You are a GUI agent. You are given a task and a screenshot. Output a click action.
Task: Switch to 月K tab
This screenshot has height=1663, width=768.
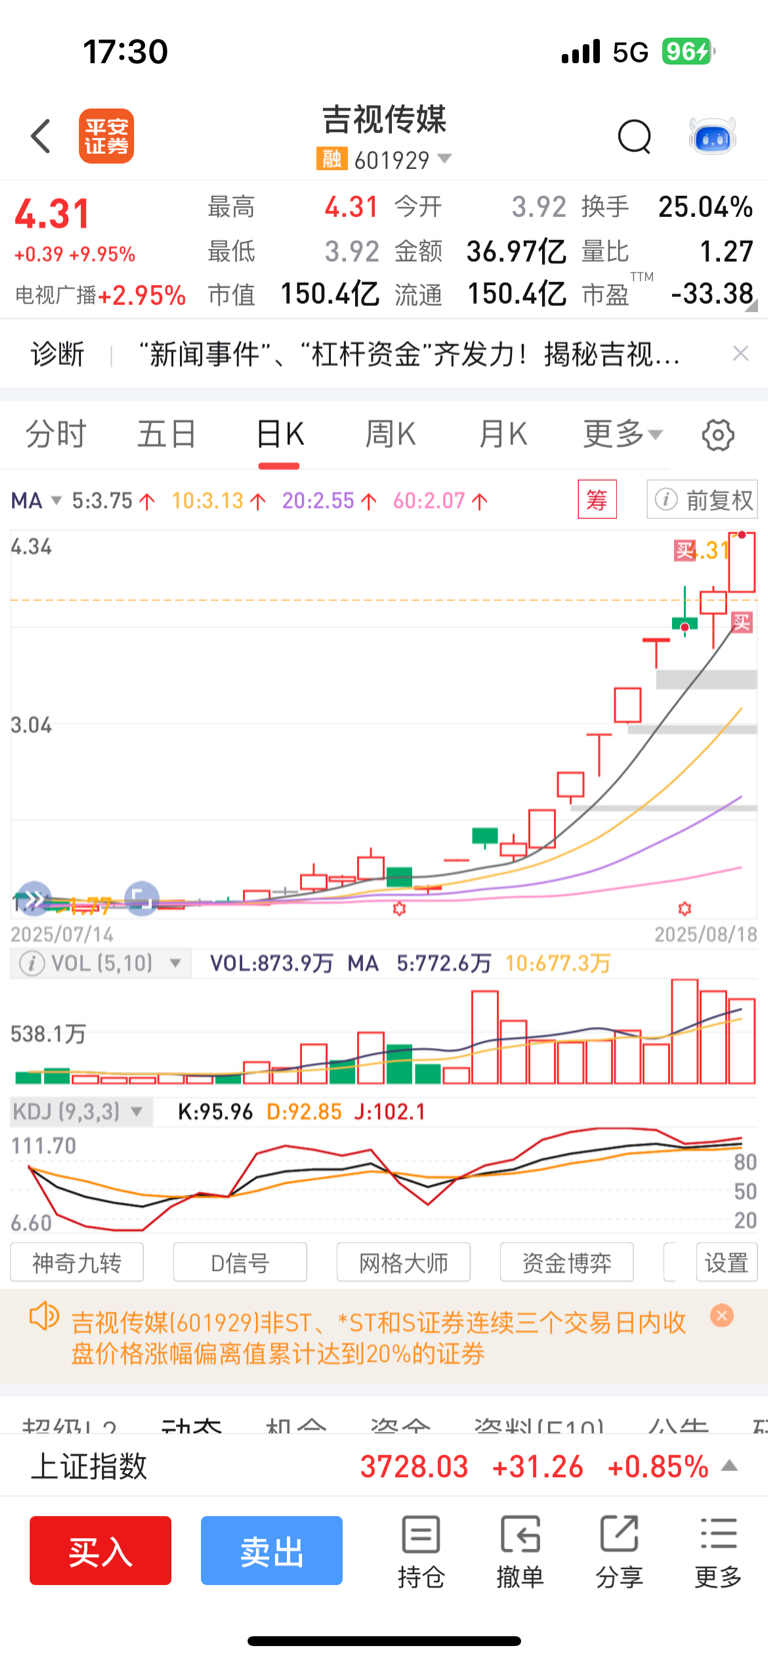coord(502,434)
